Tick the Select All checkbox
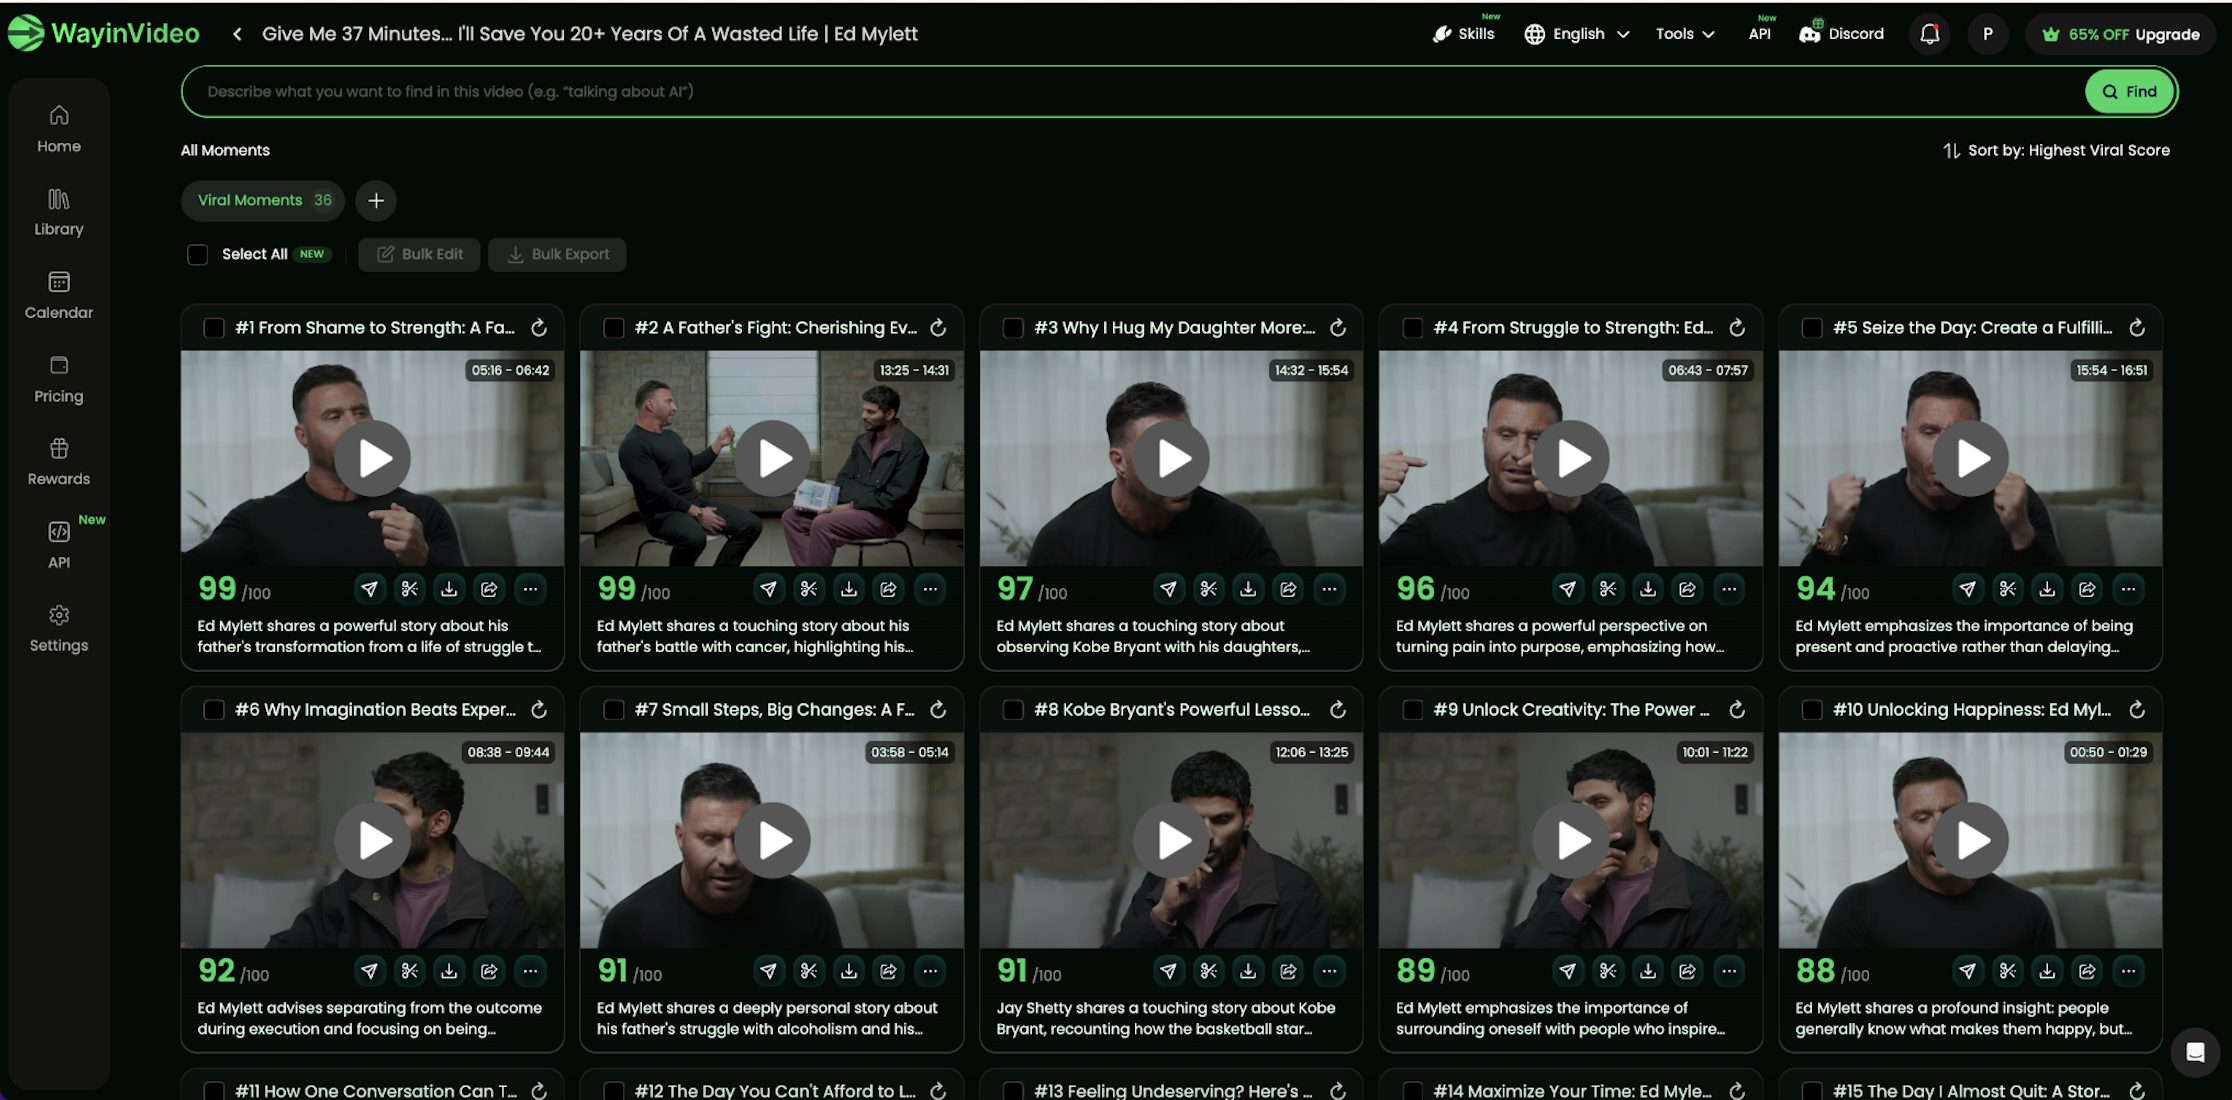 point(198,255)
